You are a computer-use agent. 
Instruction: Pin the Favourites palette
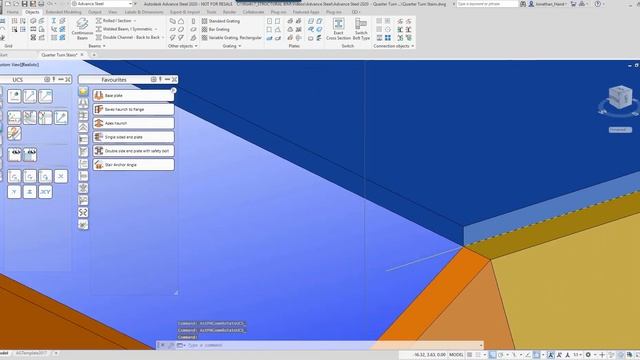(160, 79)
